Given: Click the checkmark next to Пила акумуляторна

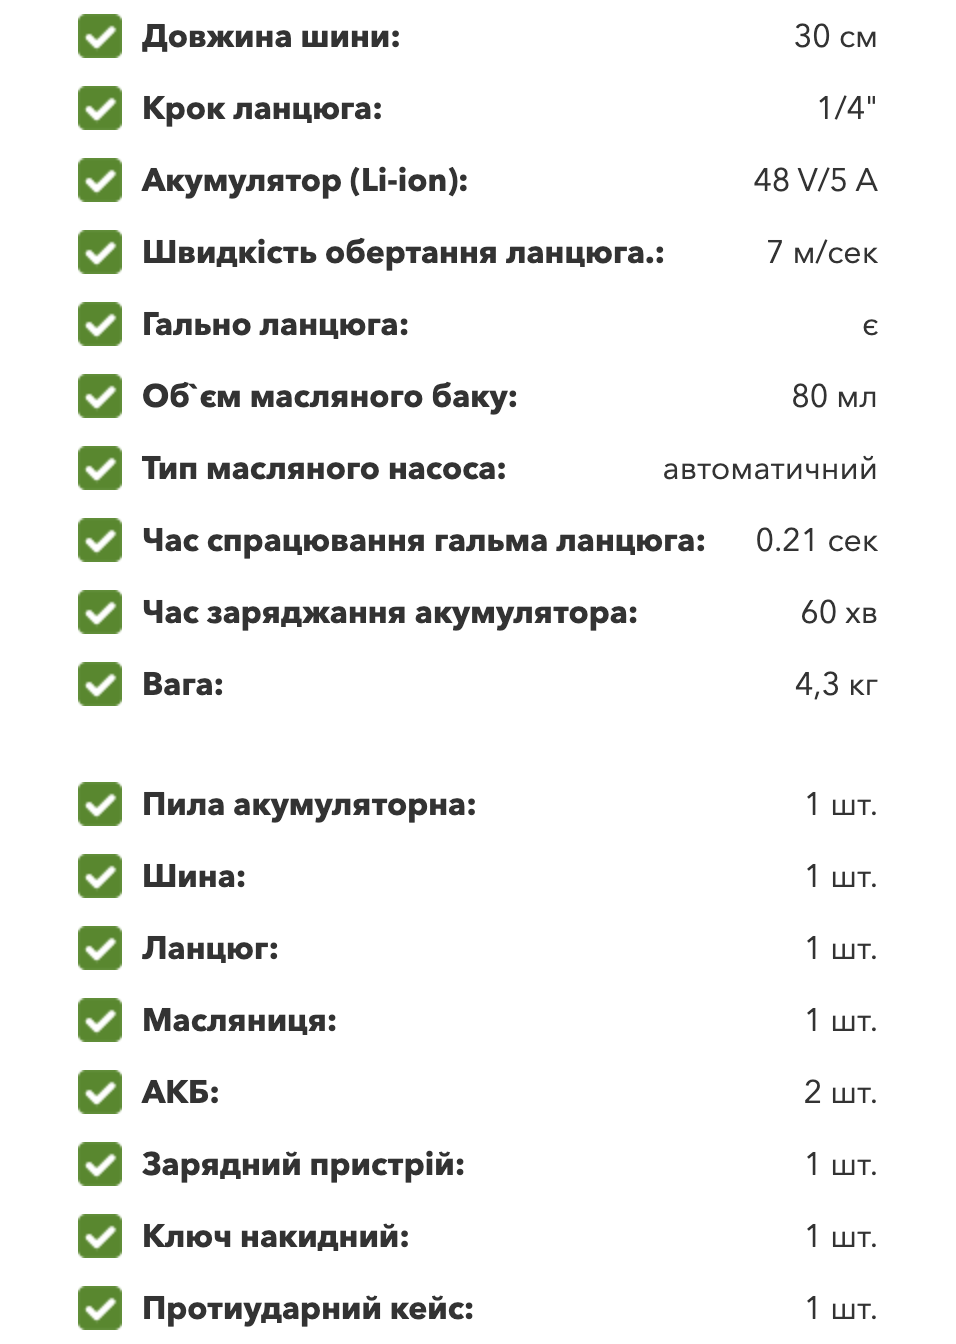Looking at the screenshot, I should pos(100,805).
